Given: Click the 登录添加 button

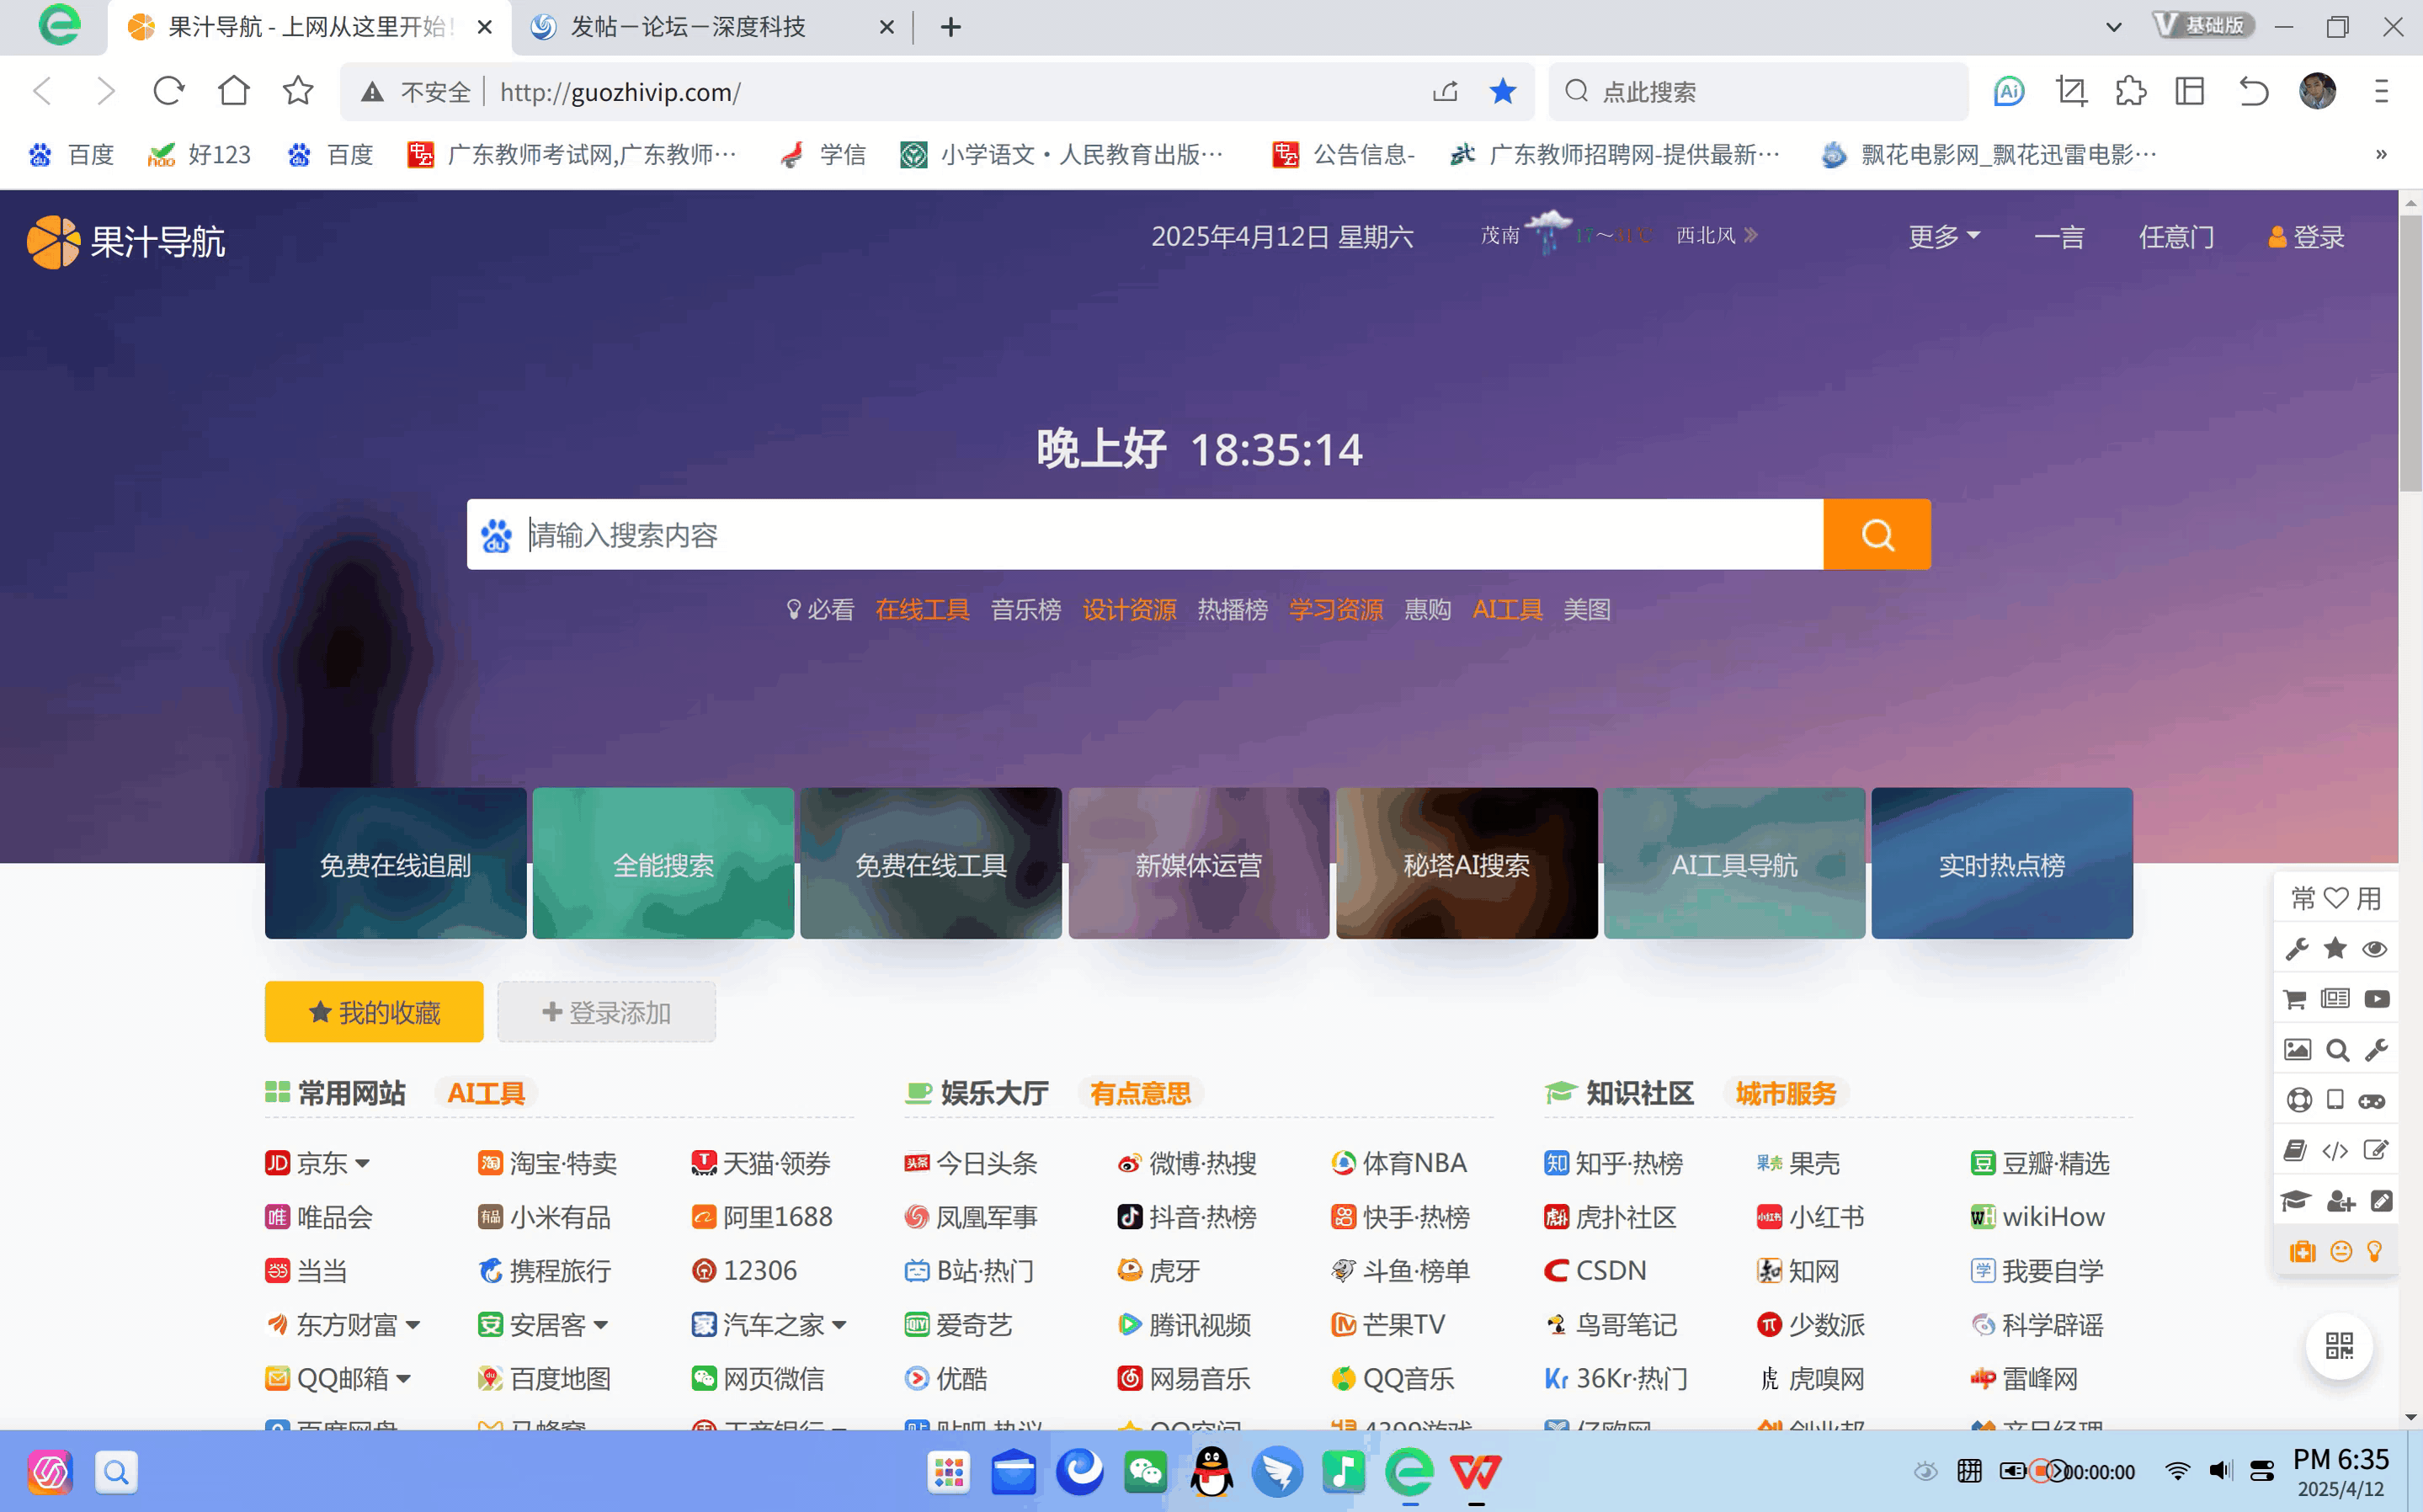Looking at the screenshot, I should tap(606, 1012).
